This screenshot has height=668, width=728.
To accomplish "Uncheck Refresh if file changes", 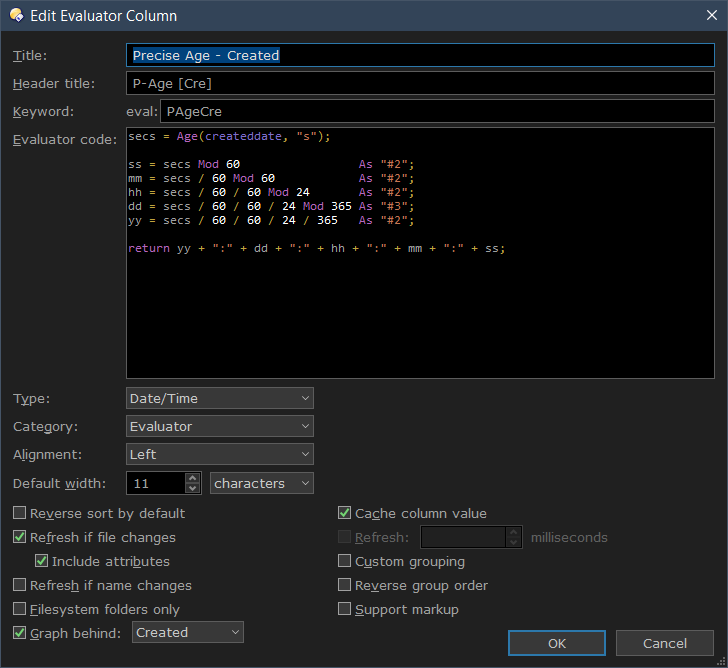I will click(20, 538).
